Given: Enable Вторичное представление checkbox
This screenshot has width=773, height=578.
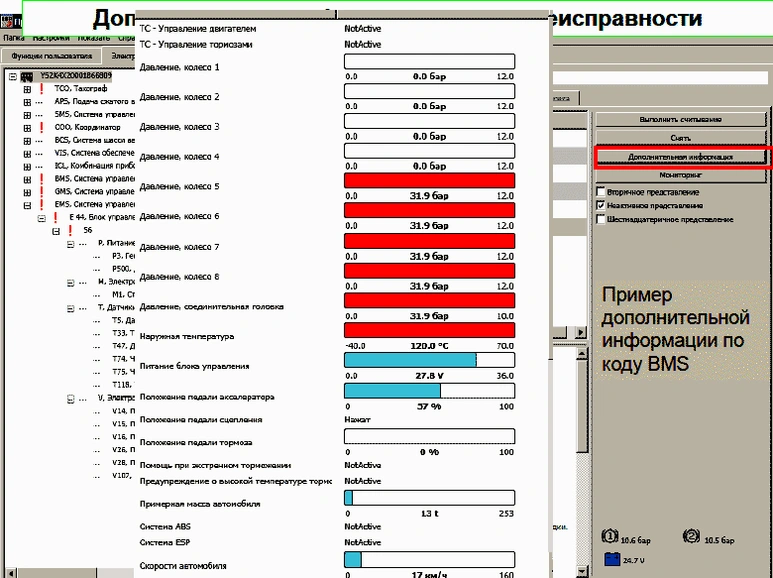Looking at the screenshot, I should (x=600, y=192).
